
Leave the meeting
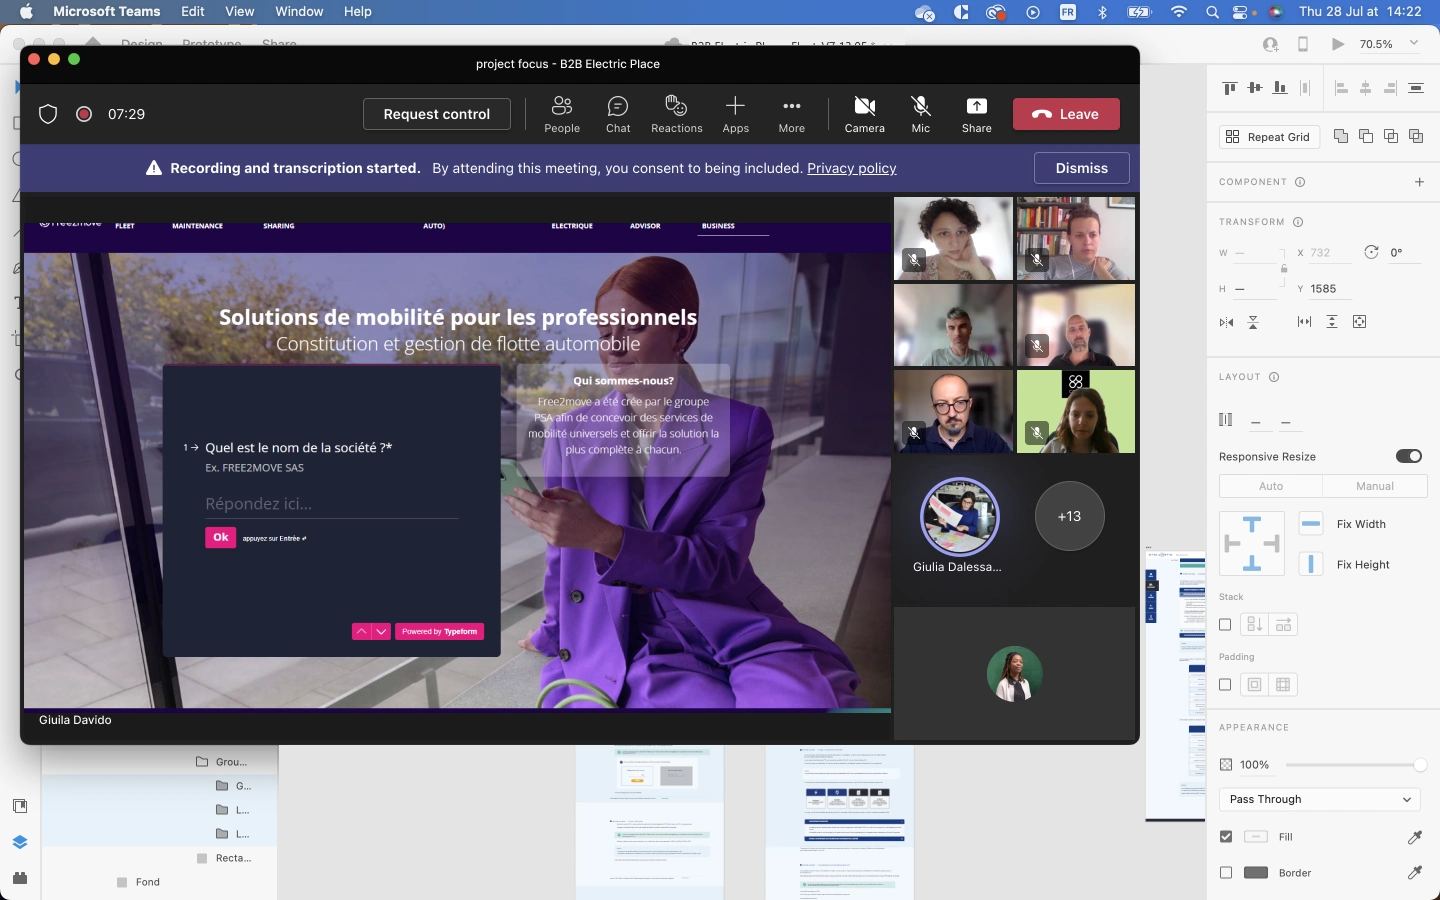pyautogui.click(x=1066, y=114)
